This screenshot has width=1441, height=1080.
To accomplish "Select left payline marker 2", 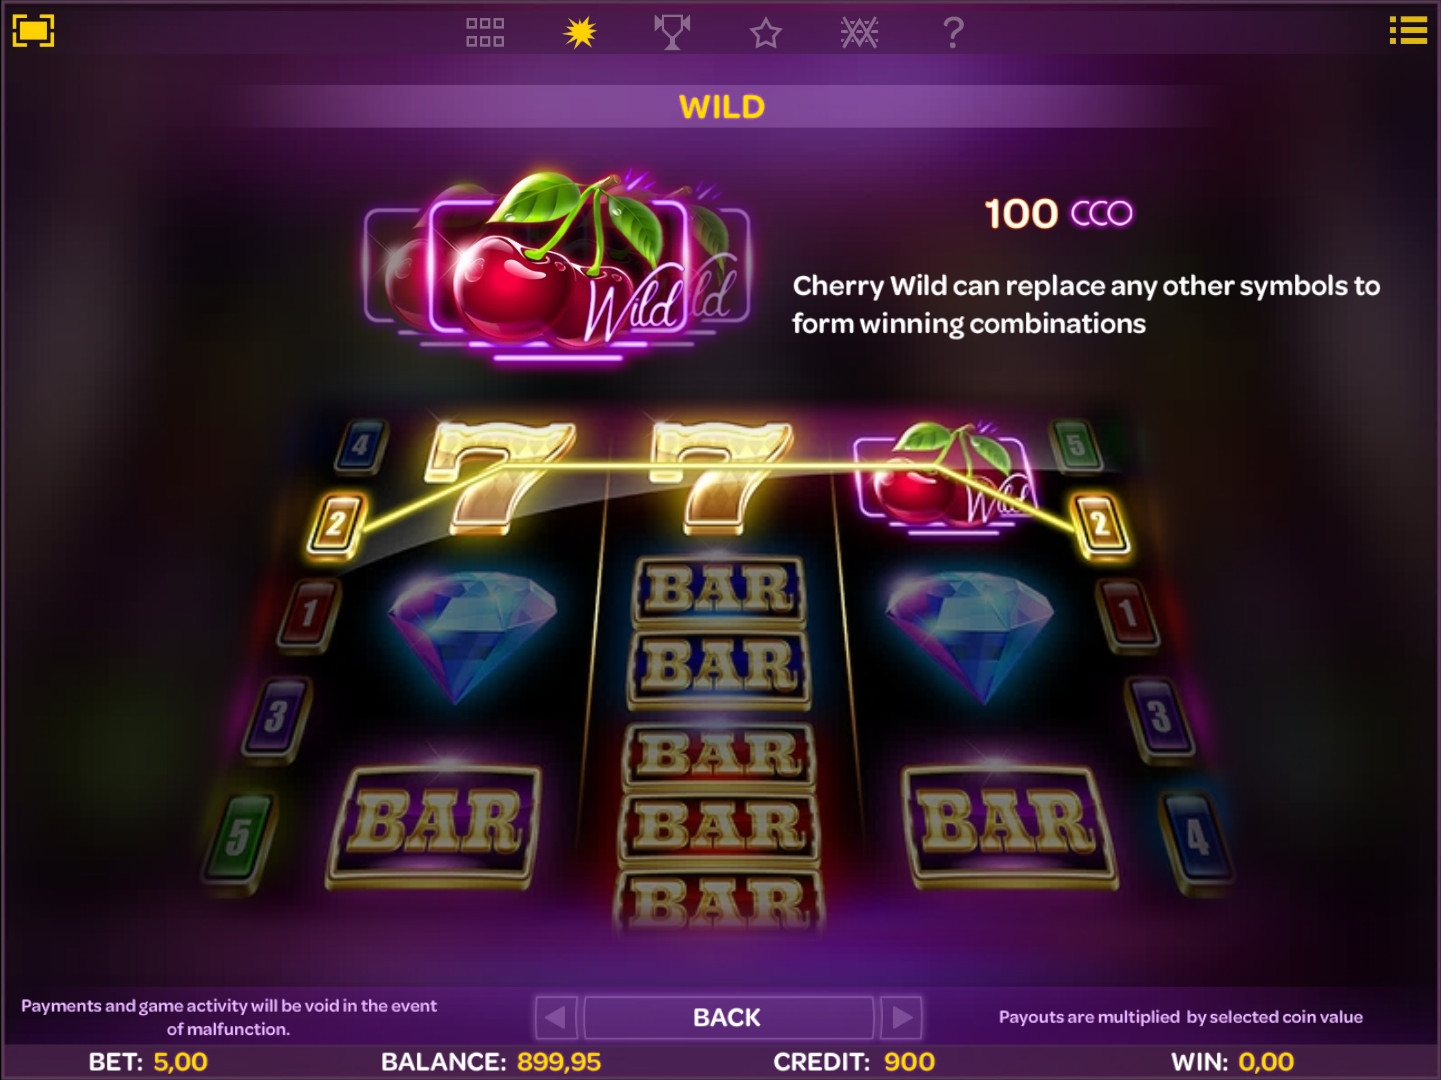I will click(335, 523).
